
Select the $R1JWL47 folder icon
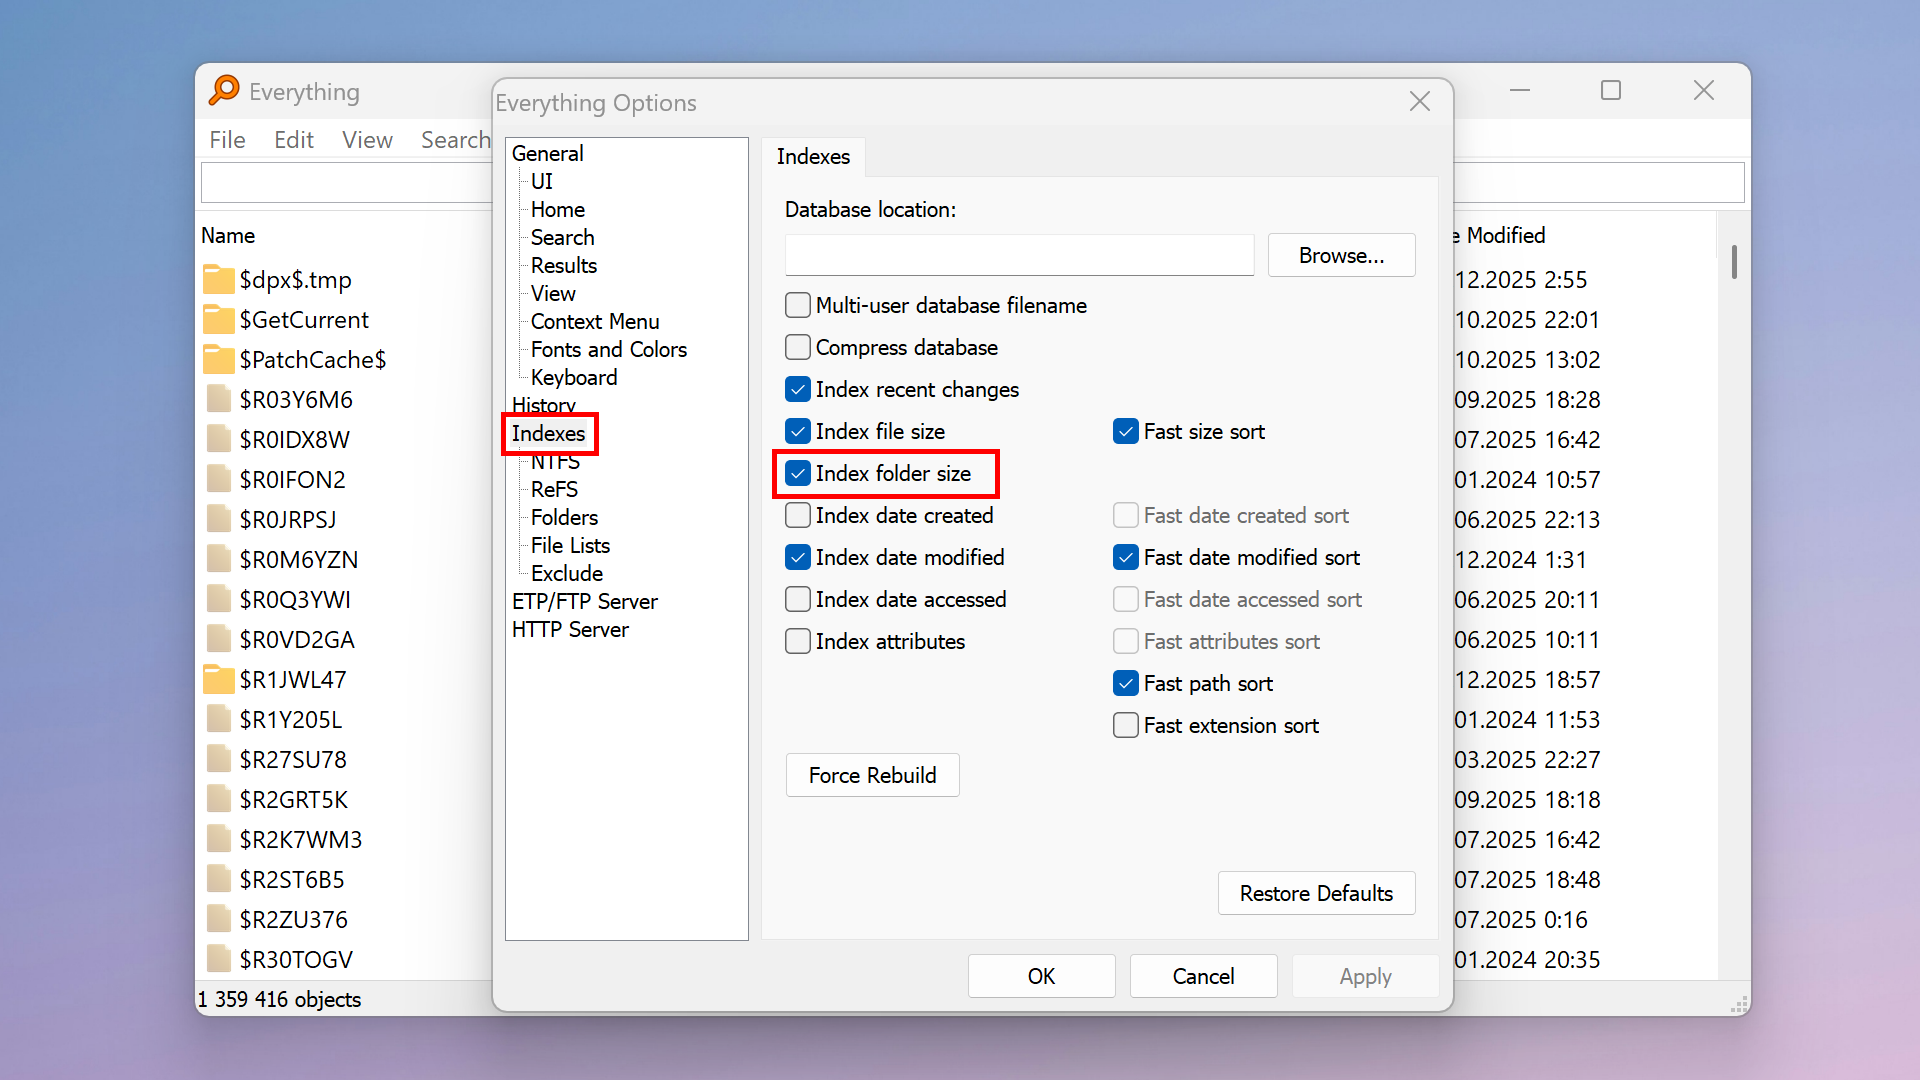click(x=218, y=679)
